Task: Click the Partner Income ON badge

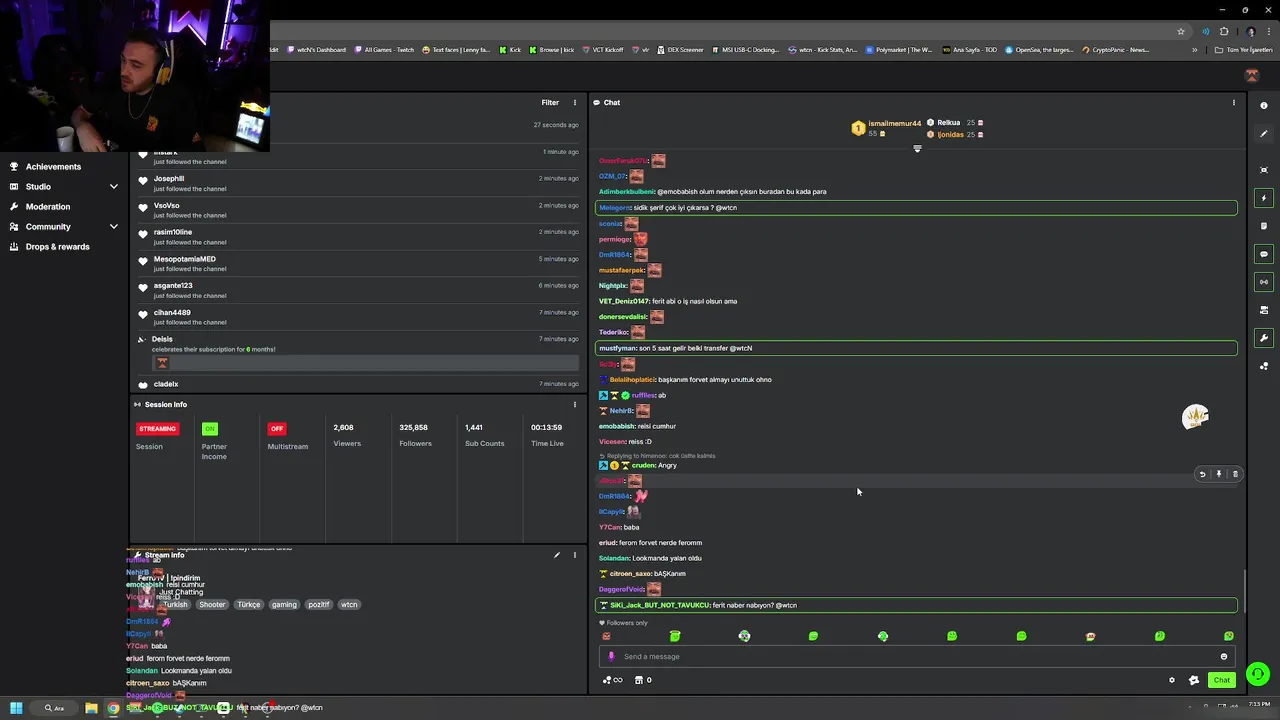Action: tap(209, 428)
